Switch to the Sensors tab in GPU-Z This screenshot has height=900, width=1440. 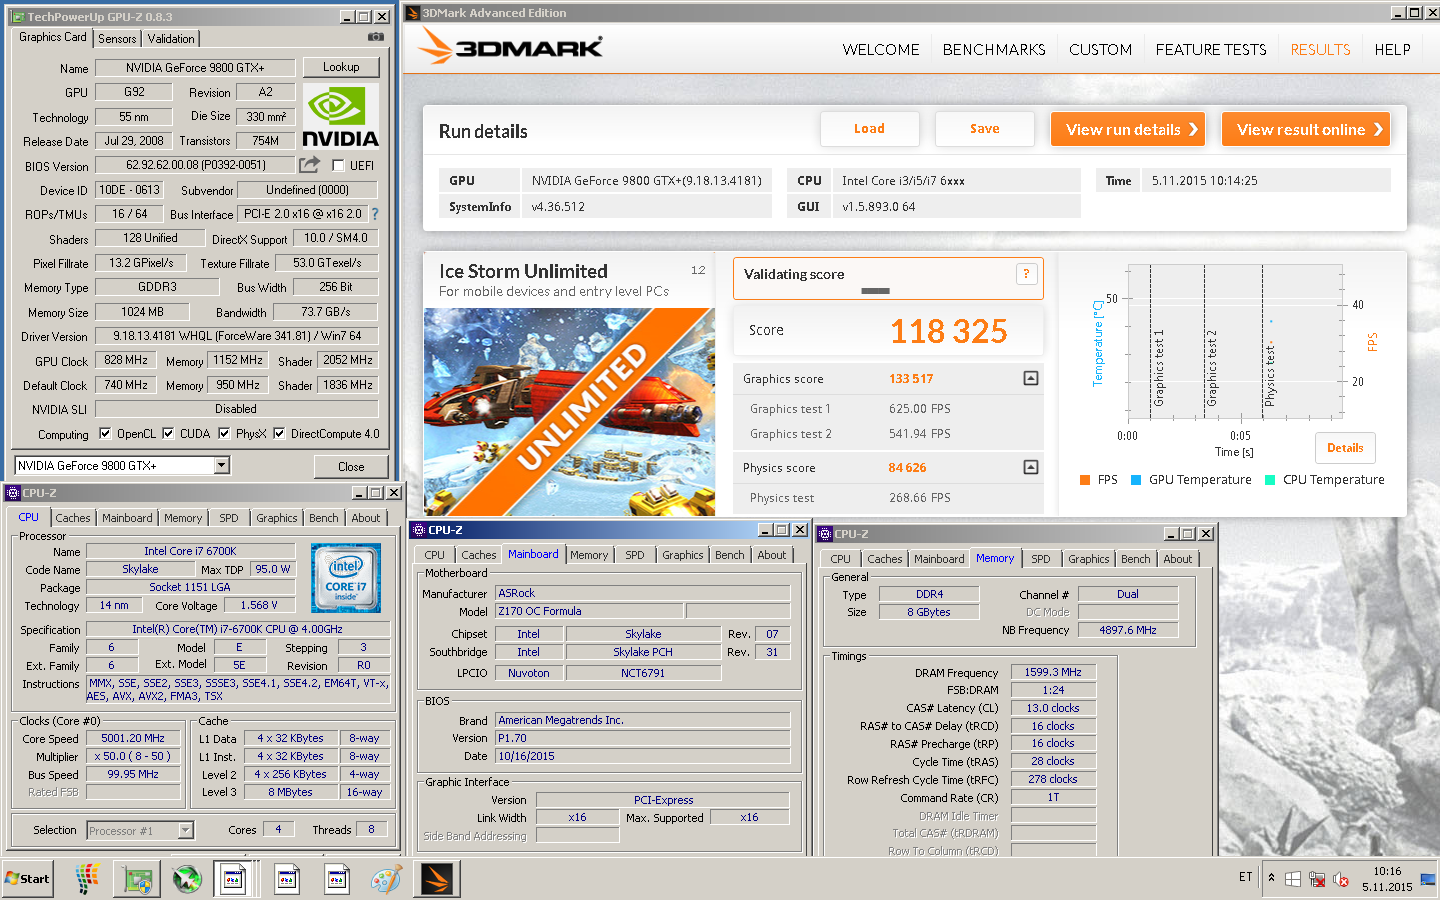click(x=117, y=39)
